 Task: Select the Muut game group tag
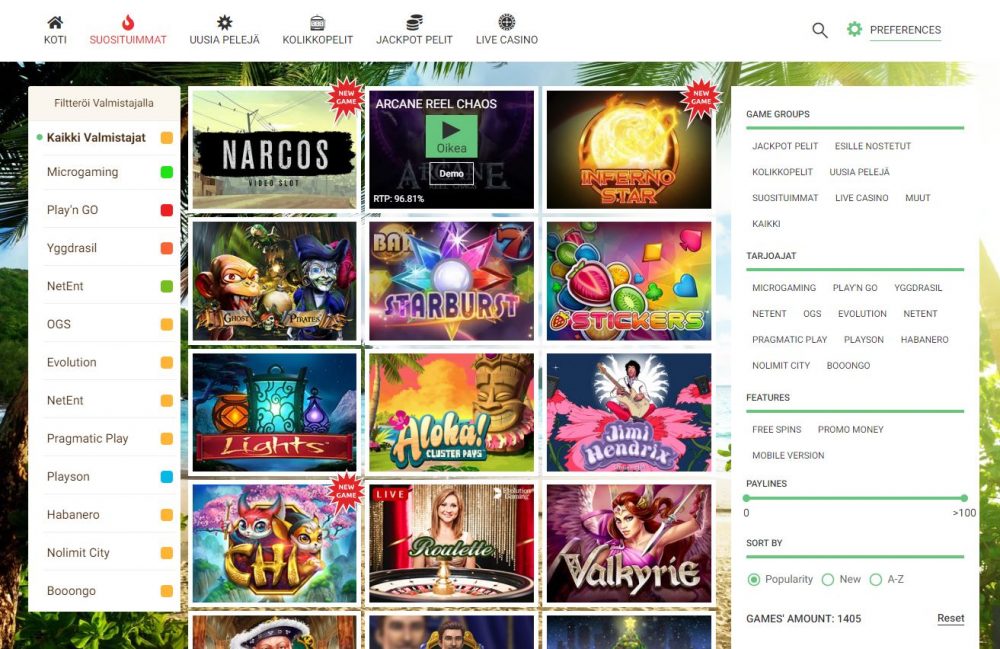[x=918, y=198]
